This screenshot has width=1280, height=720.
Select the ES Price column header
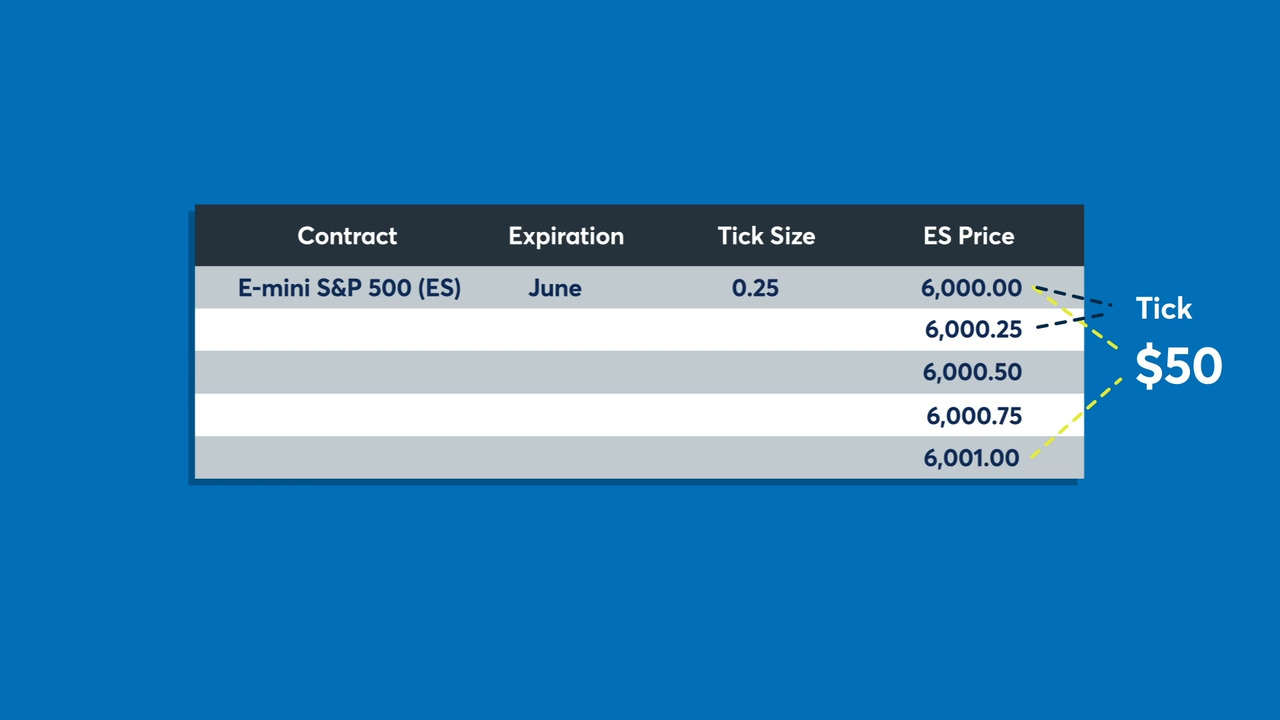[969, 236]
